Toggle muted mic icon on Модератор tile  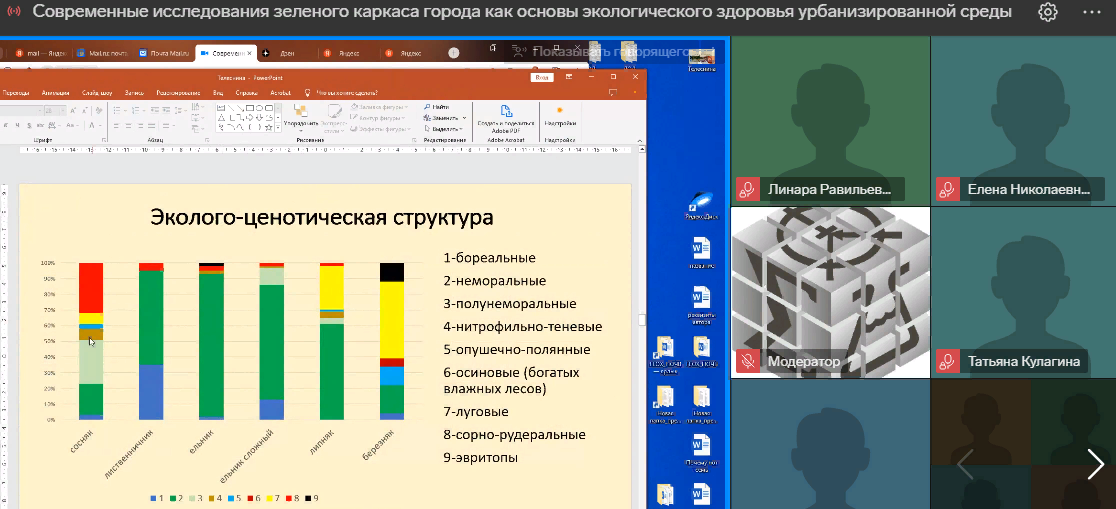pos(746,361)
